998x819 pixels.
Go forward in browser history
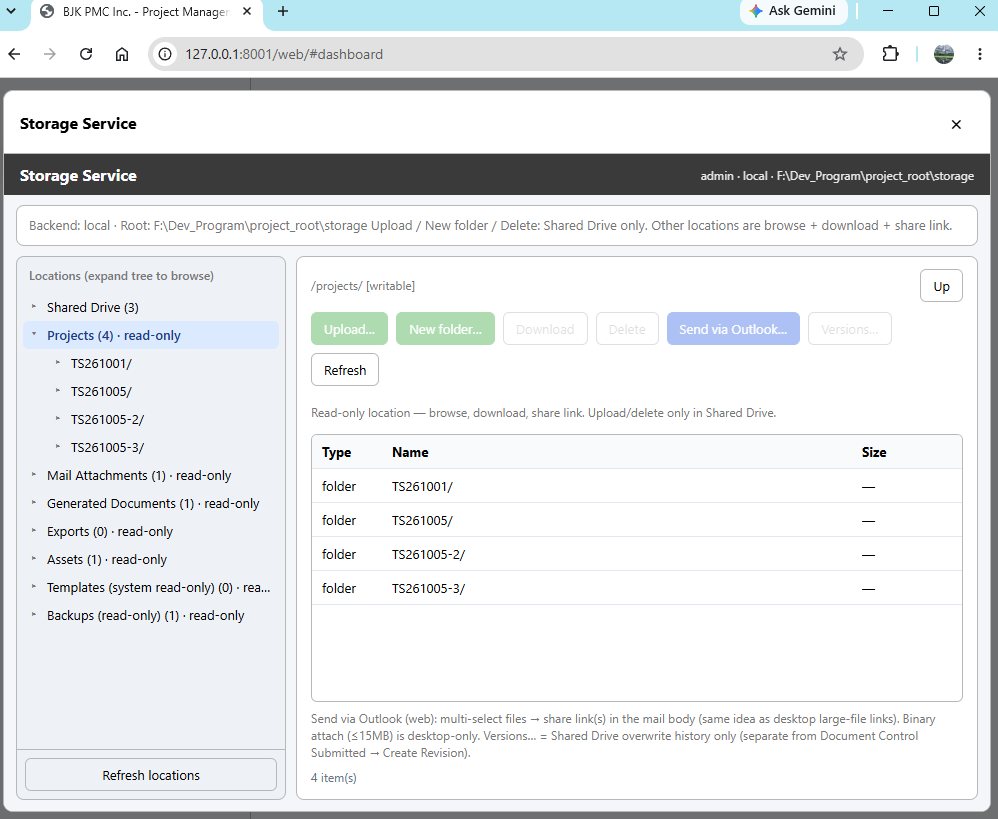pos(50,54)
